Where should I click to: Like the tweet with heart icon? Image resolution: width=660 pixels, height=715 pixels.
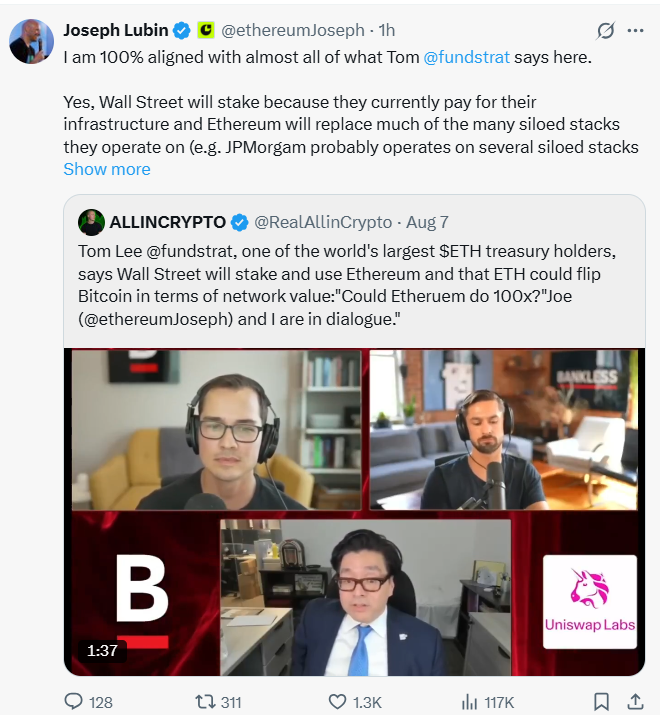pyautogui.click(x=338, y=702)
